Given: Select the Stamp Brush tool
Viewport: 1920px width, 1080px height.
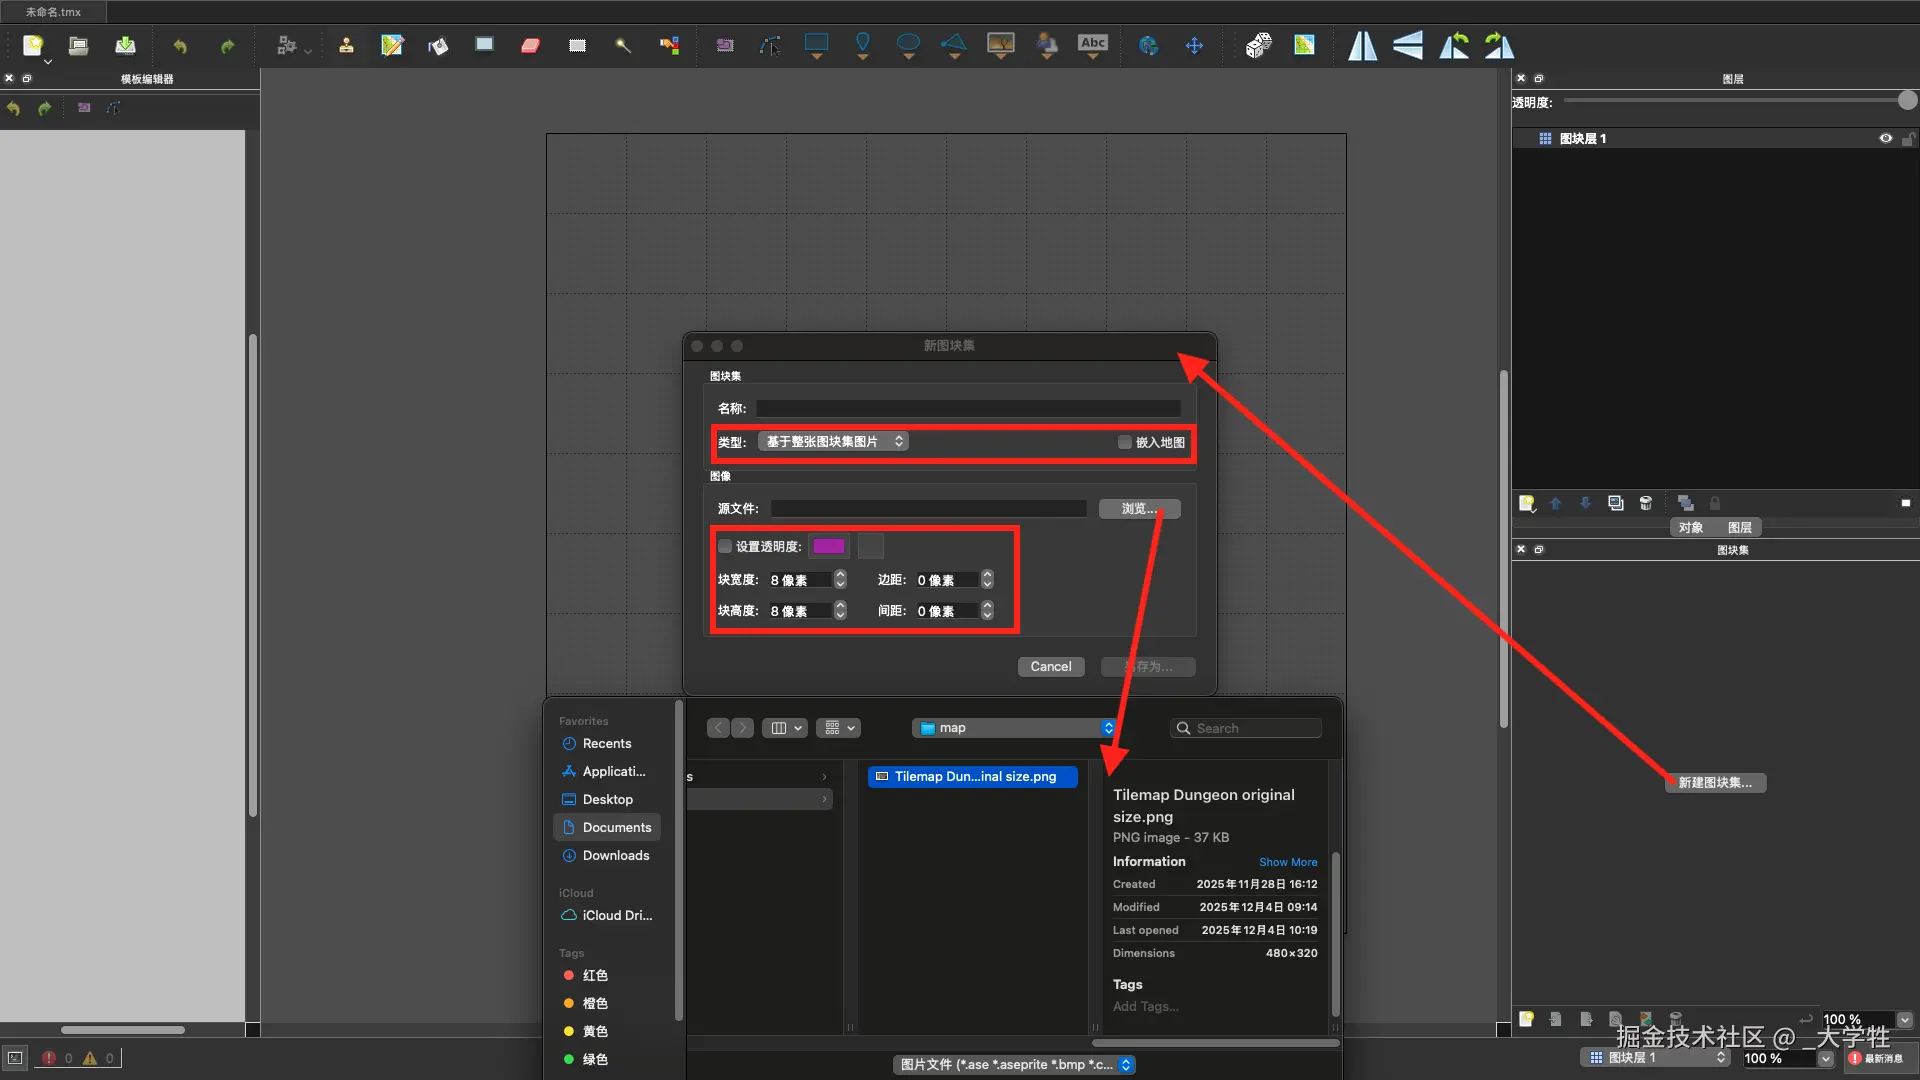Looking at the screenshot, I should pyautogui.click(x=346, y=45).
